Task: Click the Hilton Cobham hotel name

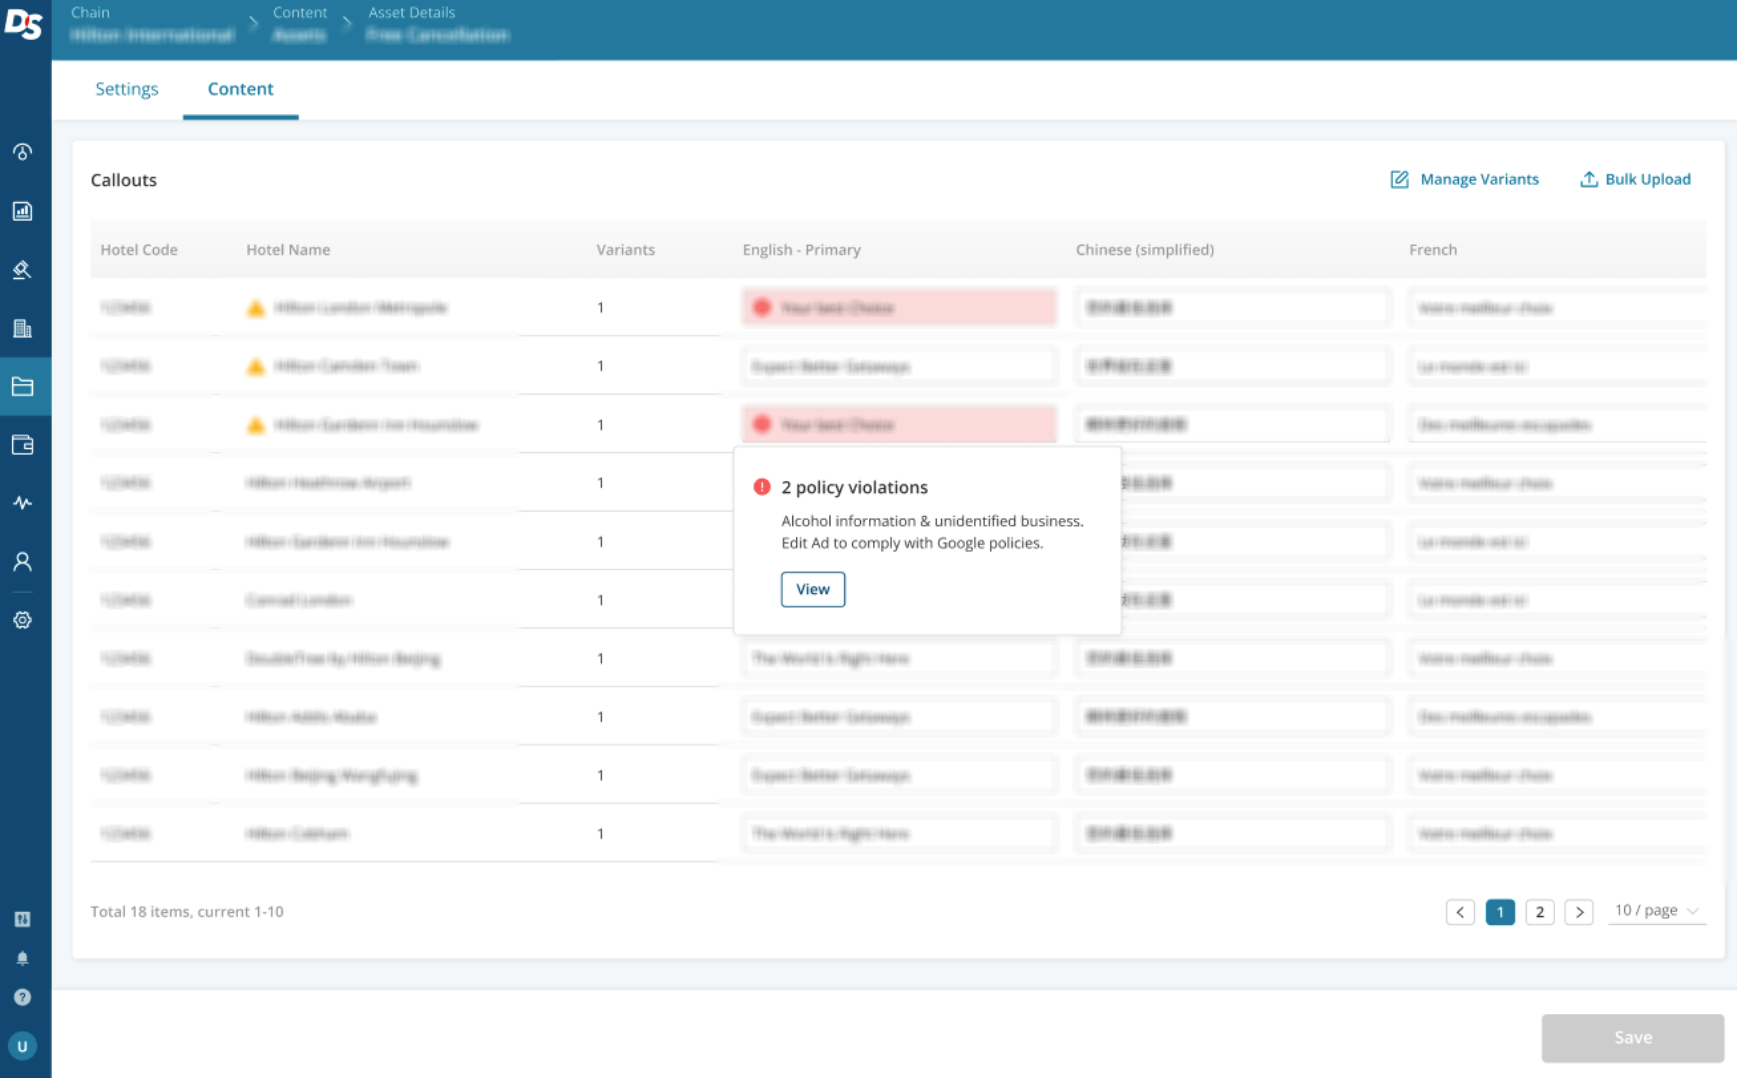Action: pos(297,834)
